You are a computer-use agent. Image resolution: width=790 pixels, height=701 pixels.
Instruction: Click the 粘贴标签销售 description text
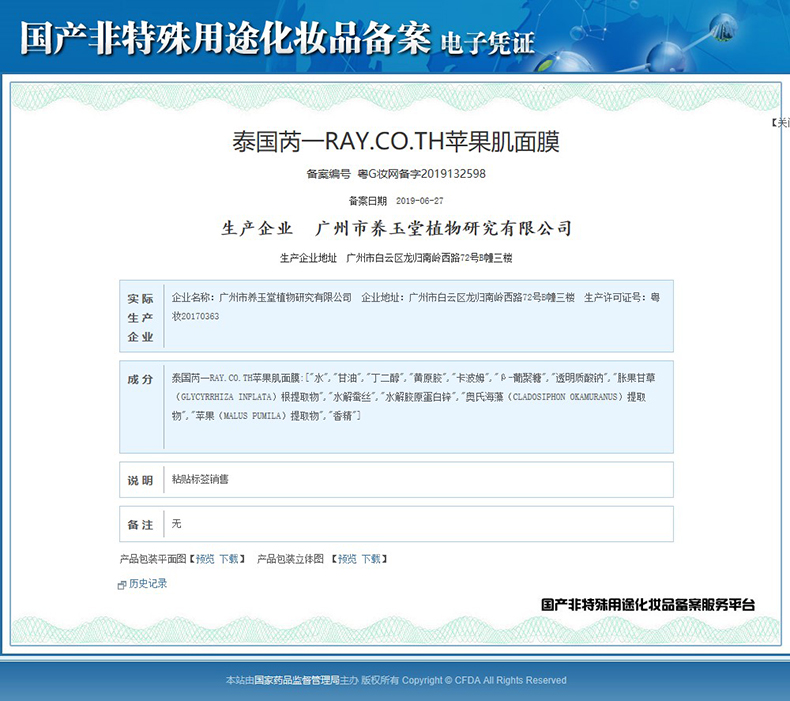tap(200, 480)
